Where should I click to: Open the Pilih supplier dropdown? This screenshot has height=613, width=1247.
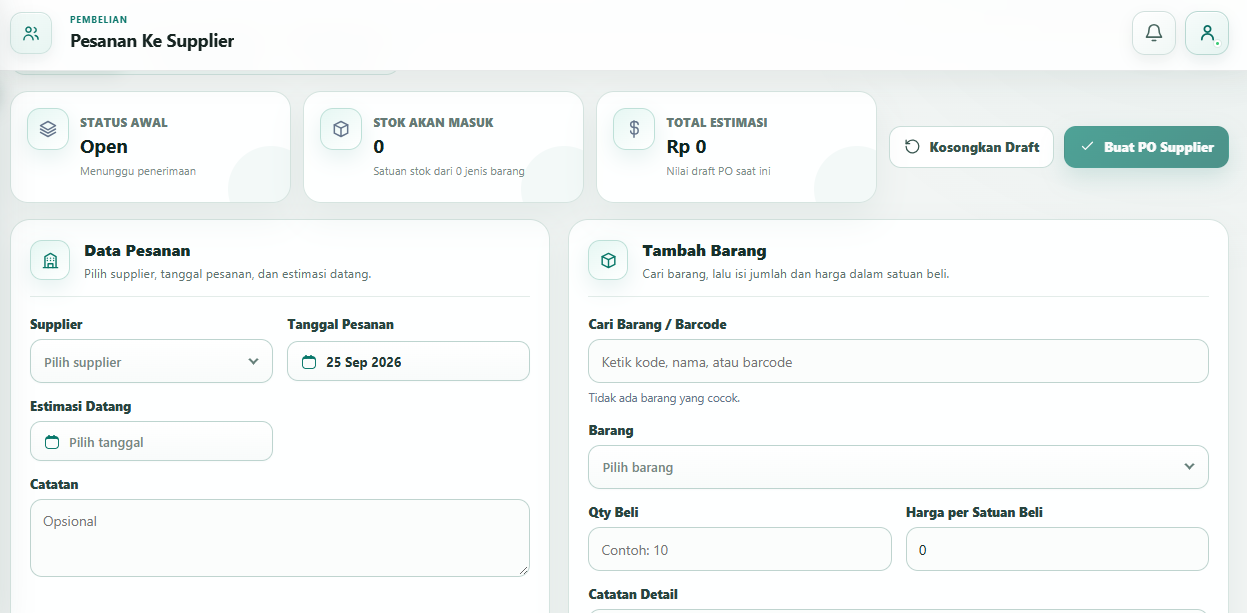pos(151,361)
